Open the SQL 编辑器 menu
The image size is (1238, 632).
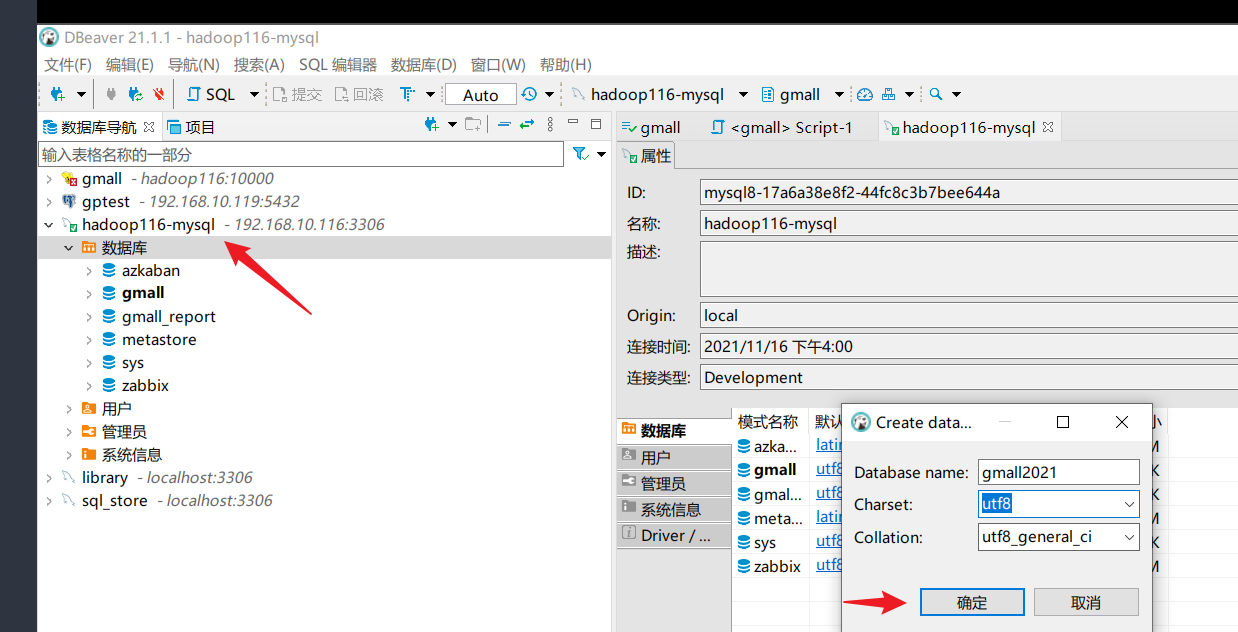point(338,64)
